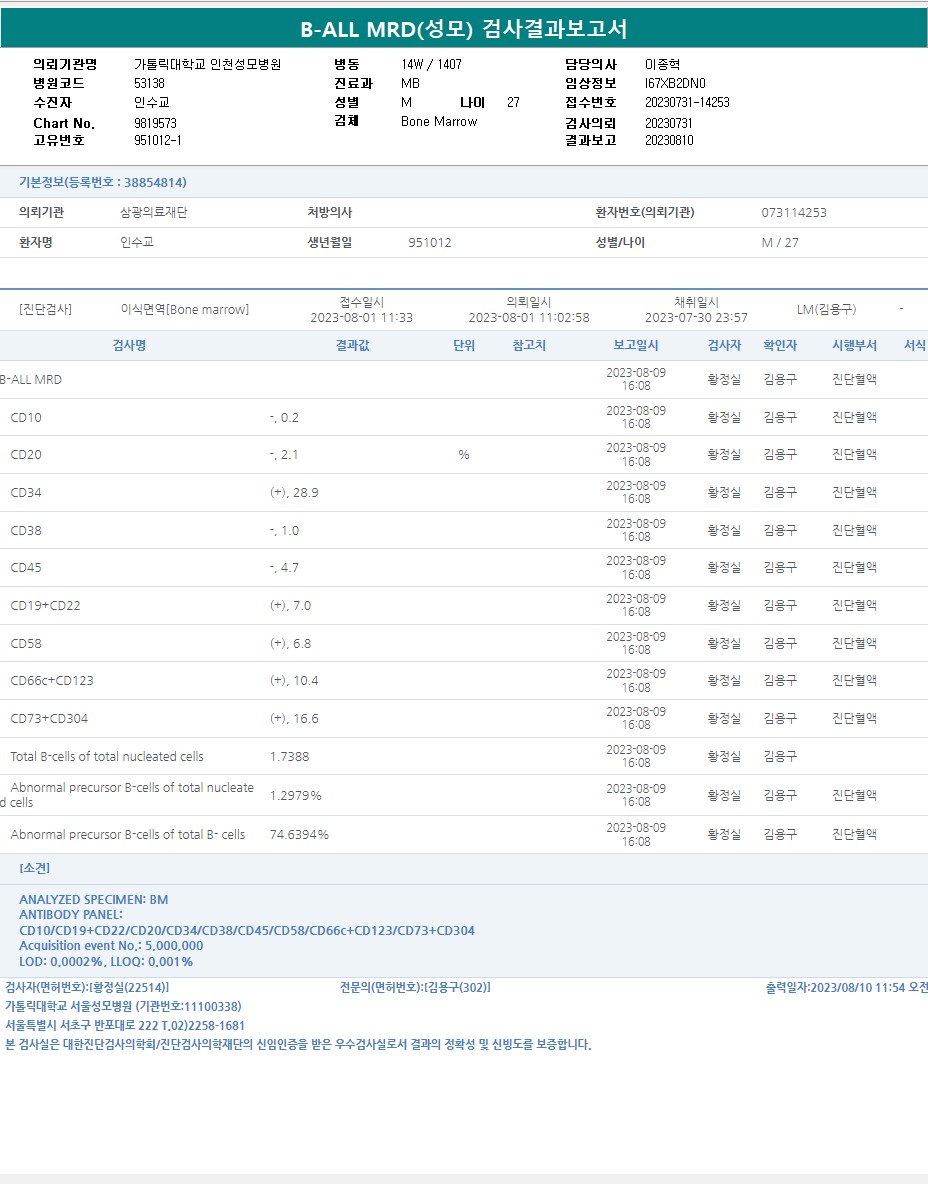Click the 참고치 column header
The width and height of the screenshot is (928, 1184).
pos(529,346)
